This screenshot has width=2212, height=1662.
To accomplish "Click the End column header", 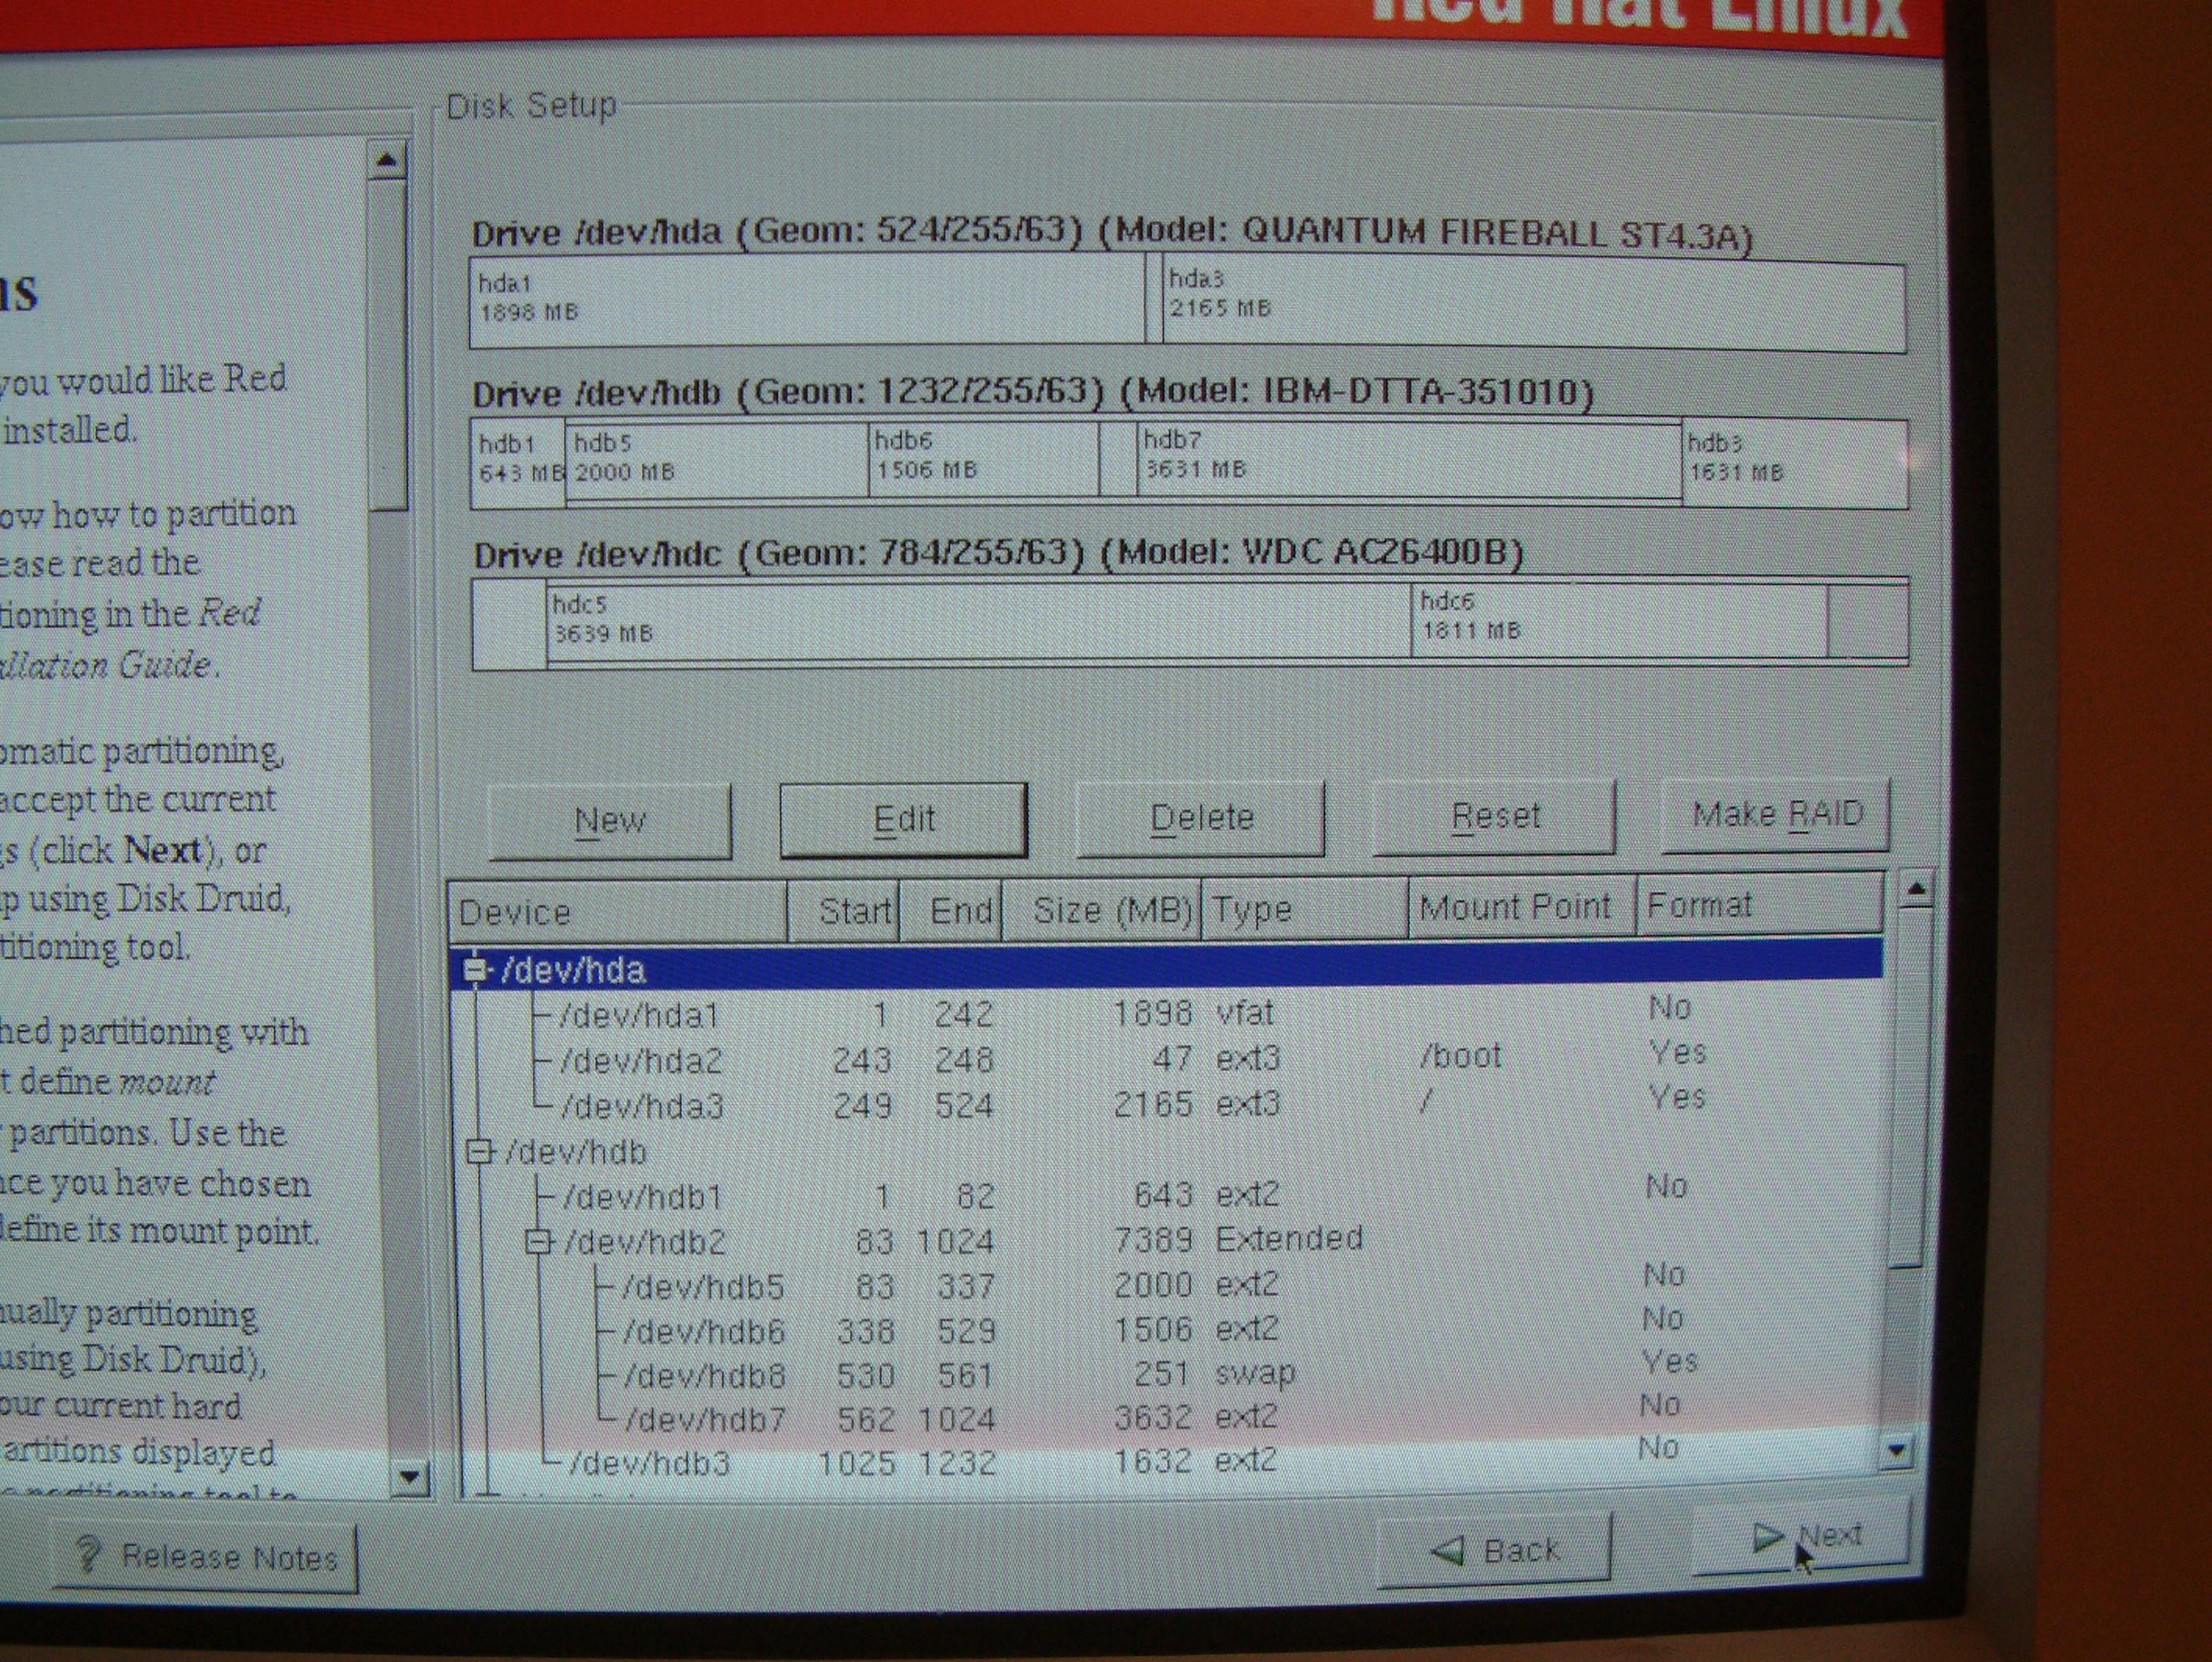I will point(950,910).
